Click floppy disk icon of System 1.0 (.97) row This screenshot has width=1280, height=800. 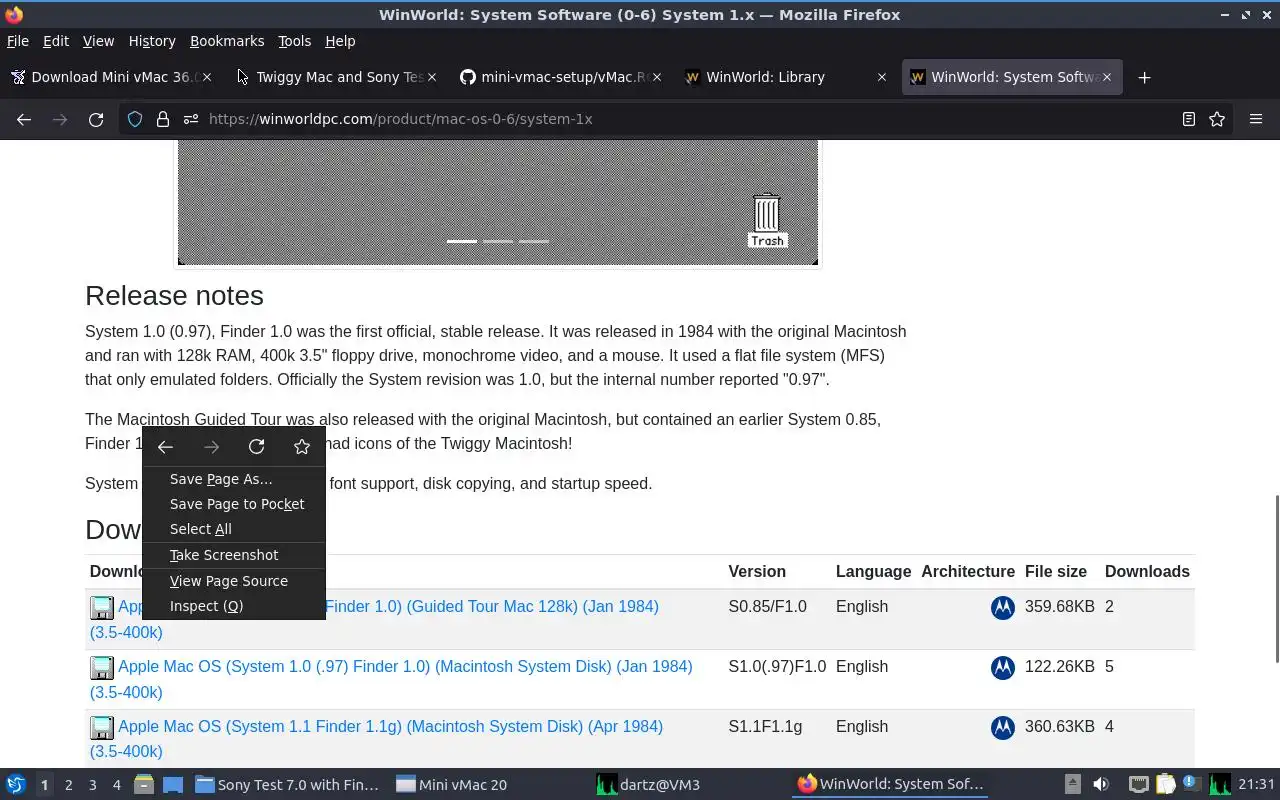(x=102, y=667)
